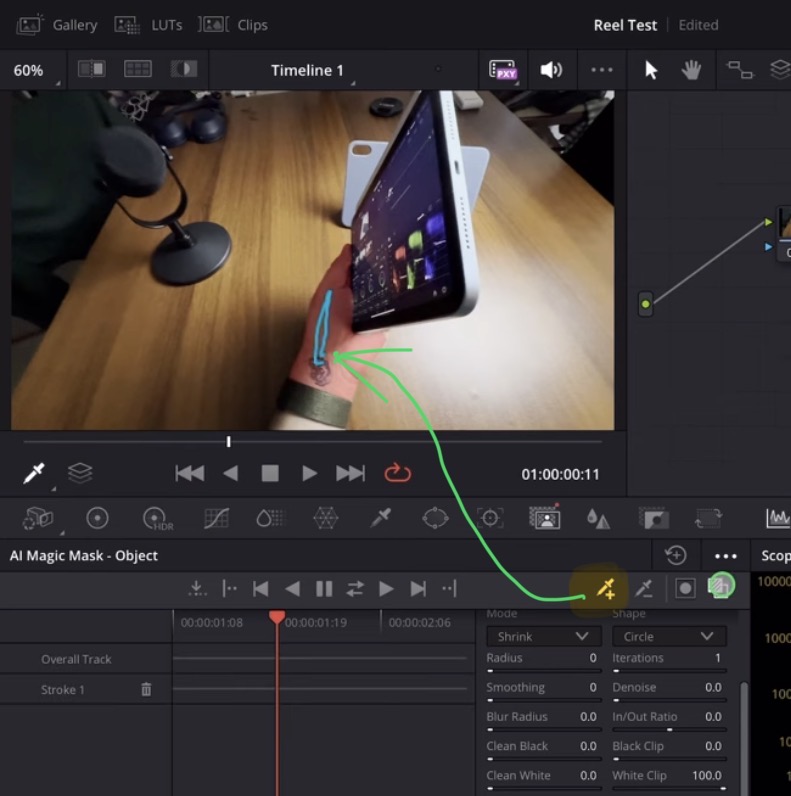Toggle loop playback

point(397,473)
